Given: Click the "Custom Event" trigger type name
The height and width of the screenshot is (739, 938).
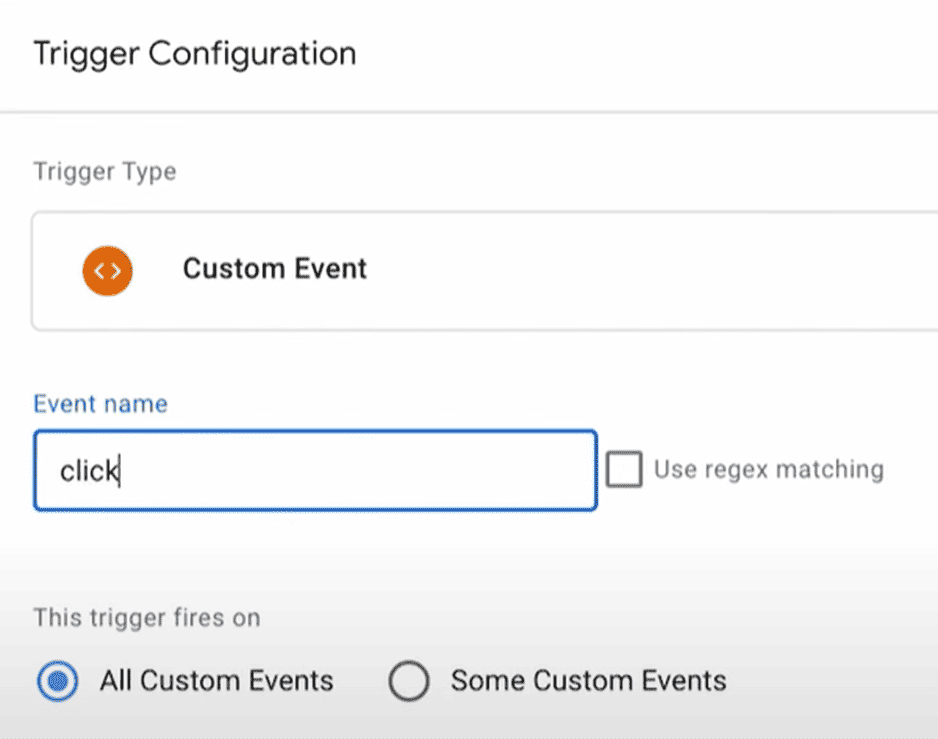Looking at the screenshot, I should tap(274, 269).
